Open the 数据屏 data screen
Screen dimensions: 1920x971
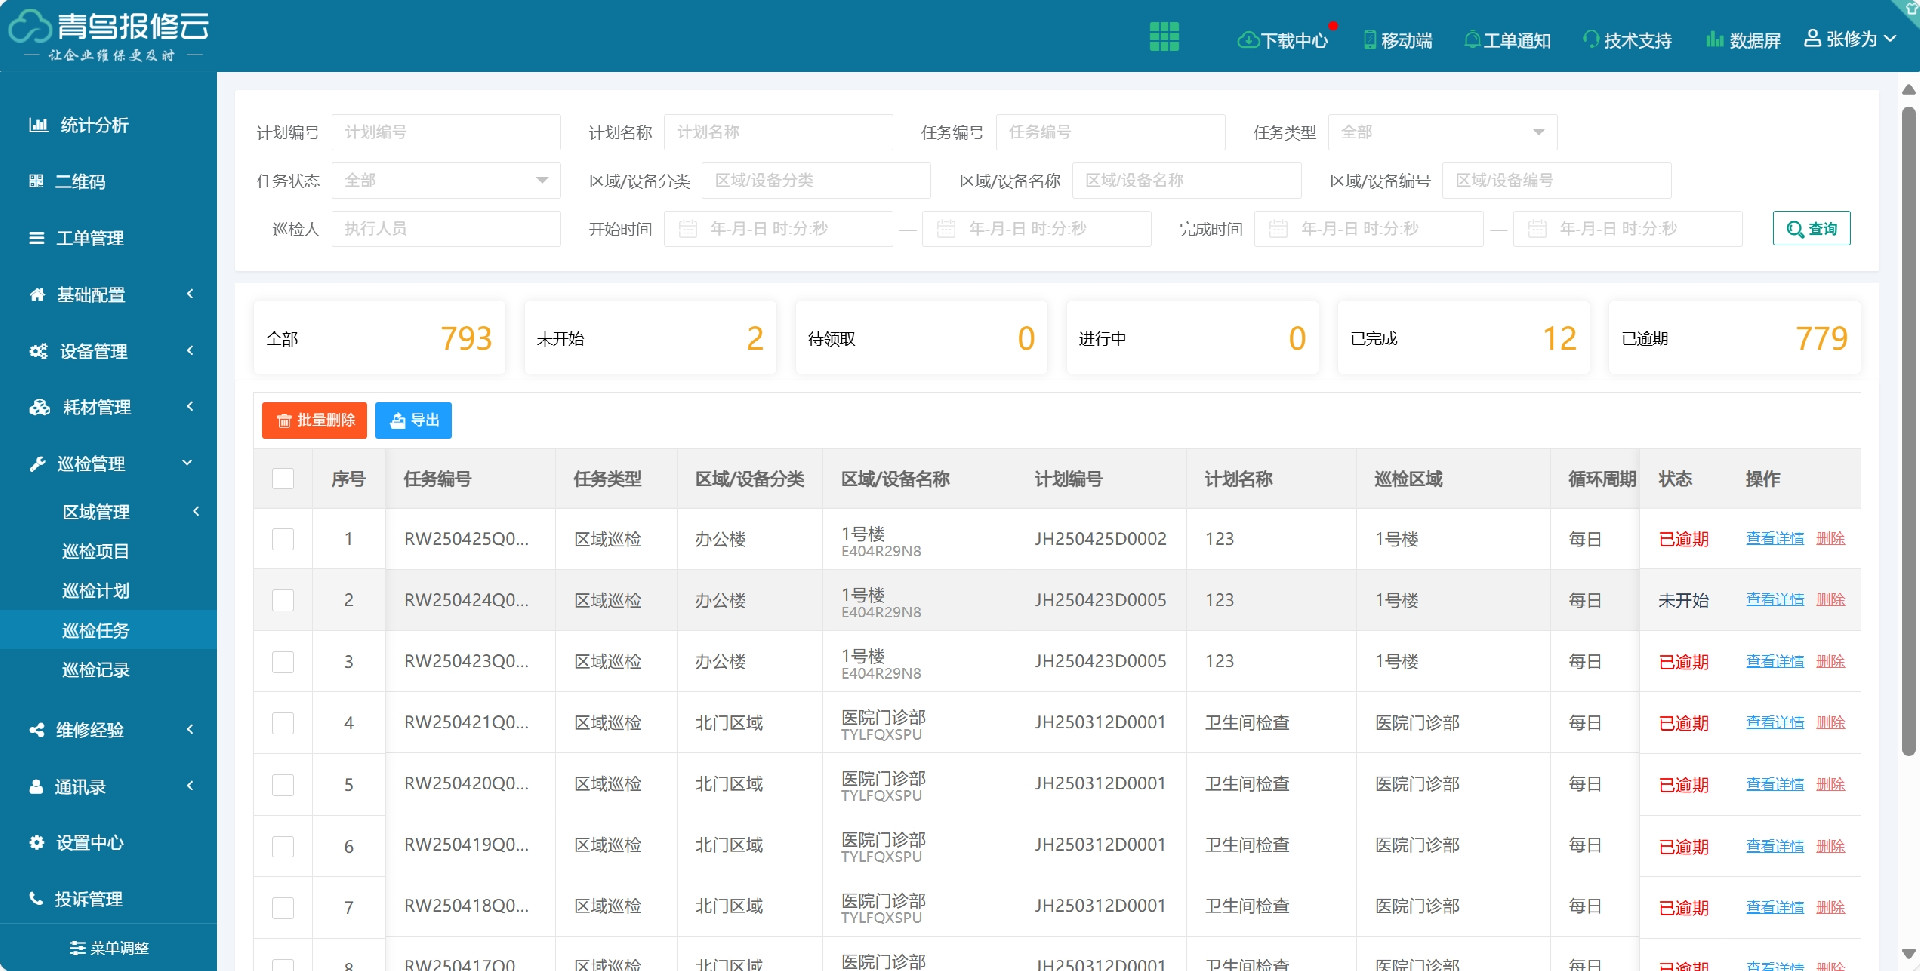tap(1743, 40)
